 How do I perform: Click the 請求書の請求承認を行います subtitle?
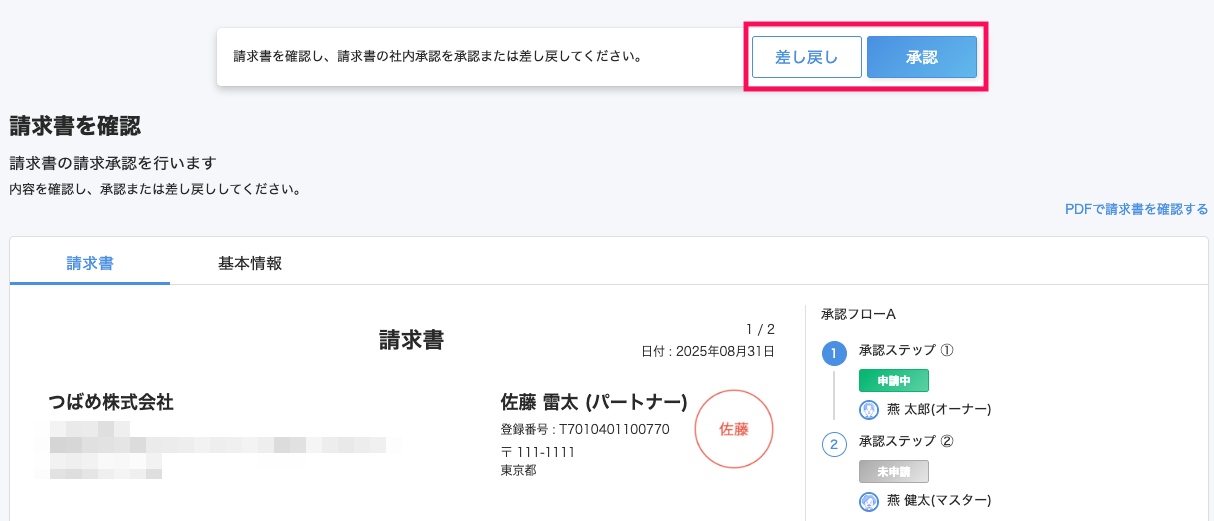(x=113, y=163)
